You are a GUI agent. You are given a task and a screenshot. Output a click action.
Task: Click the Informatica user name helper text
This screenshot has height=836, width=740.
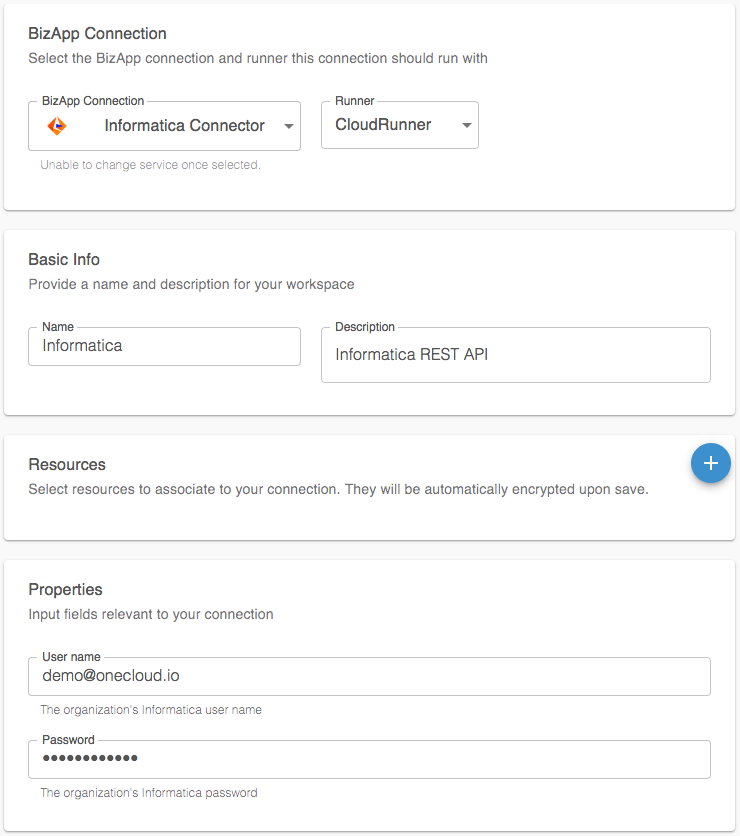pos(150,710)
